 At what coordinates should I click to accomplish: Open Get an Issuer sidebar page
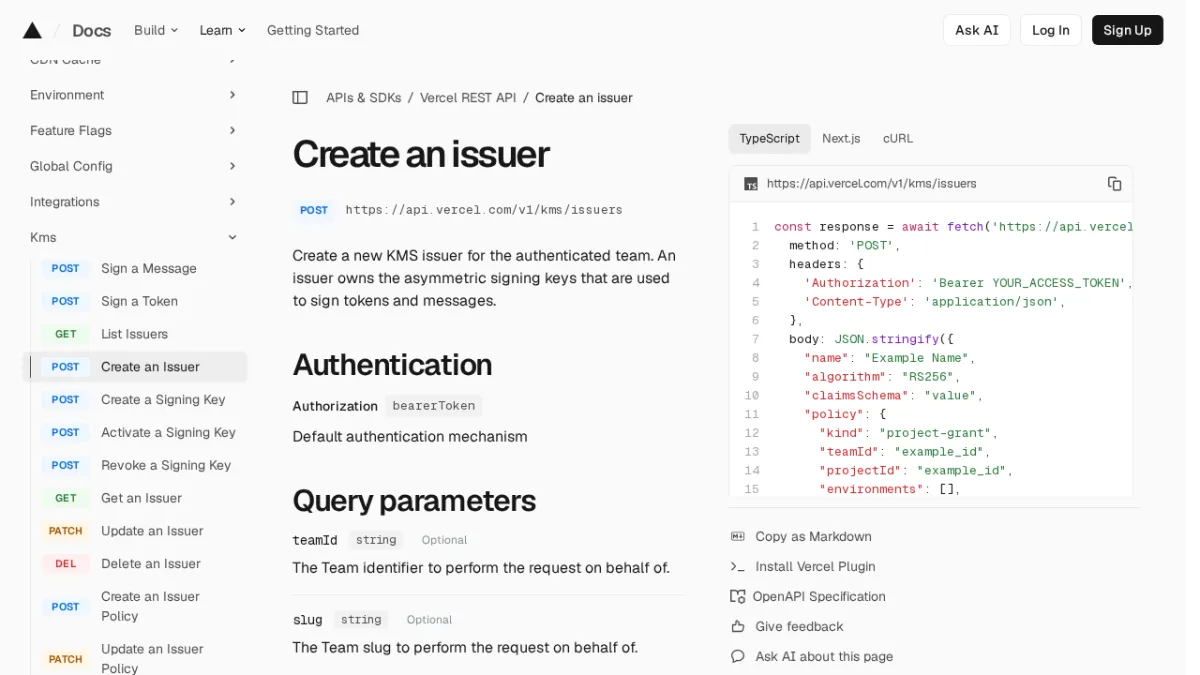pos(142,499)
